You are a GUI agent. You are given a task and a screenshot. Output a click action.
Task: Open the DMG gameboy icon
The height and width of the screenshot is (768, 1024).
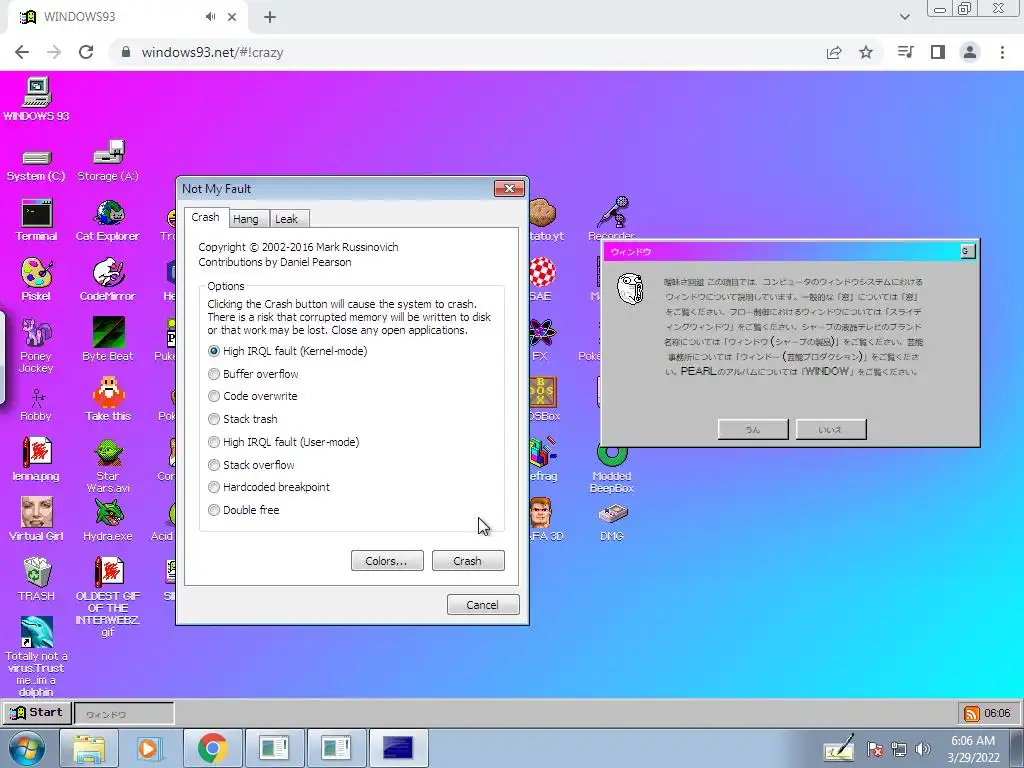point(612,521)
